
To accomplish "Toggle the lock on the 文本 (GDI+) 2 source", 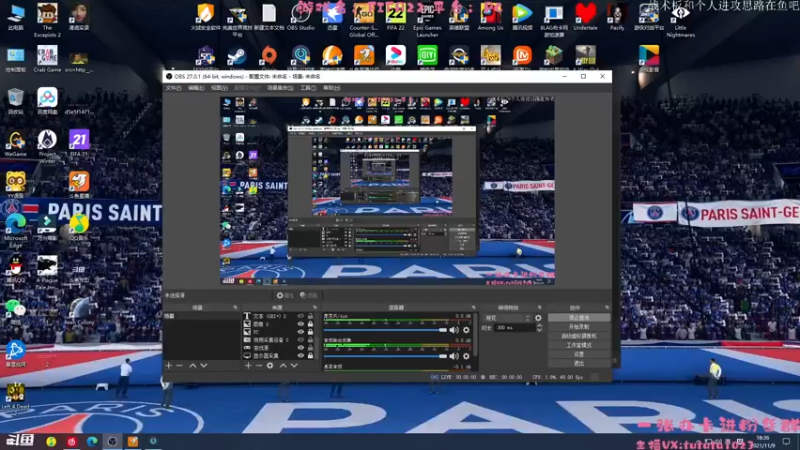I will (310, 316).
